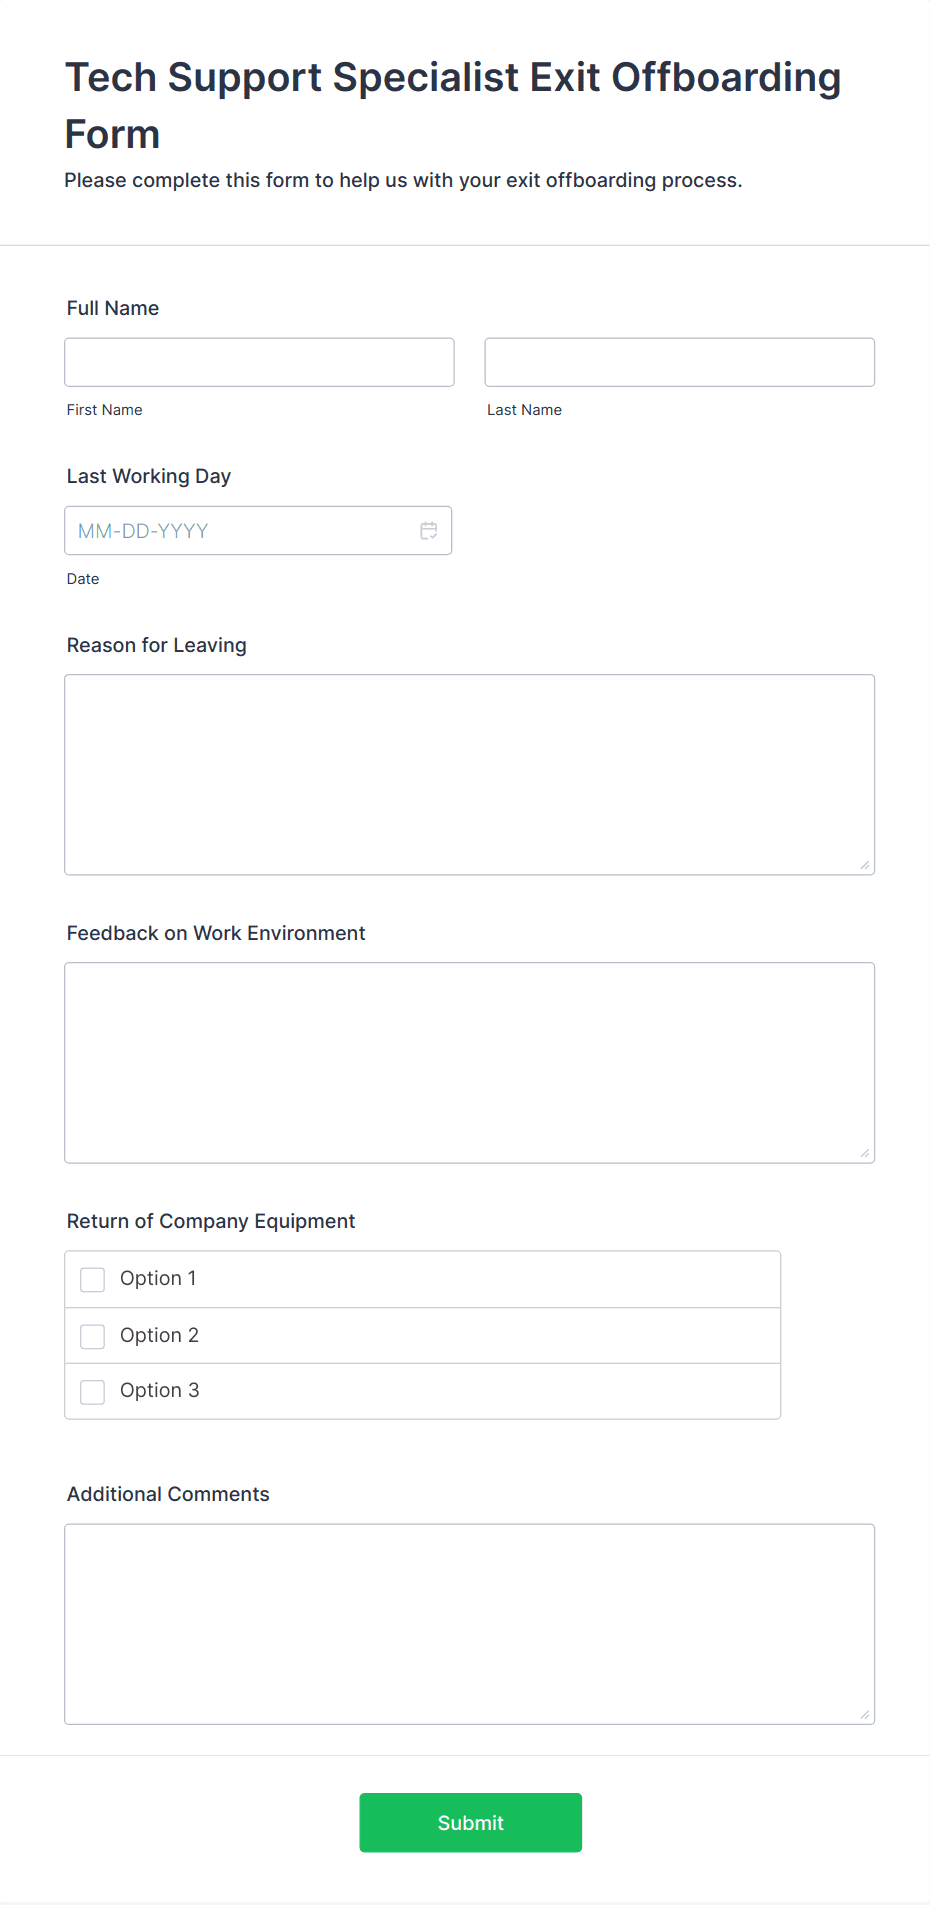
Task: Submit the offboarding form
Action: [x=471, y=1823]
